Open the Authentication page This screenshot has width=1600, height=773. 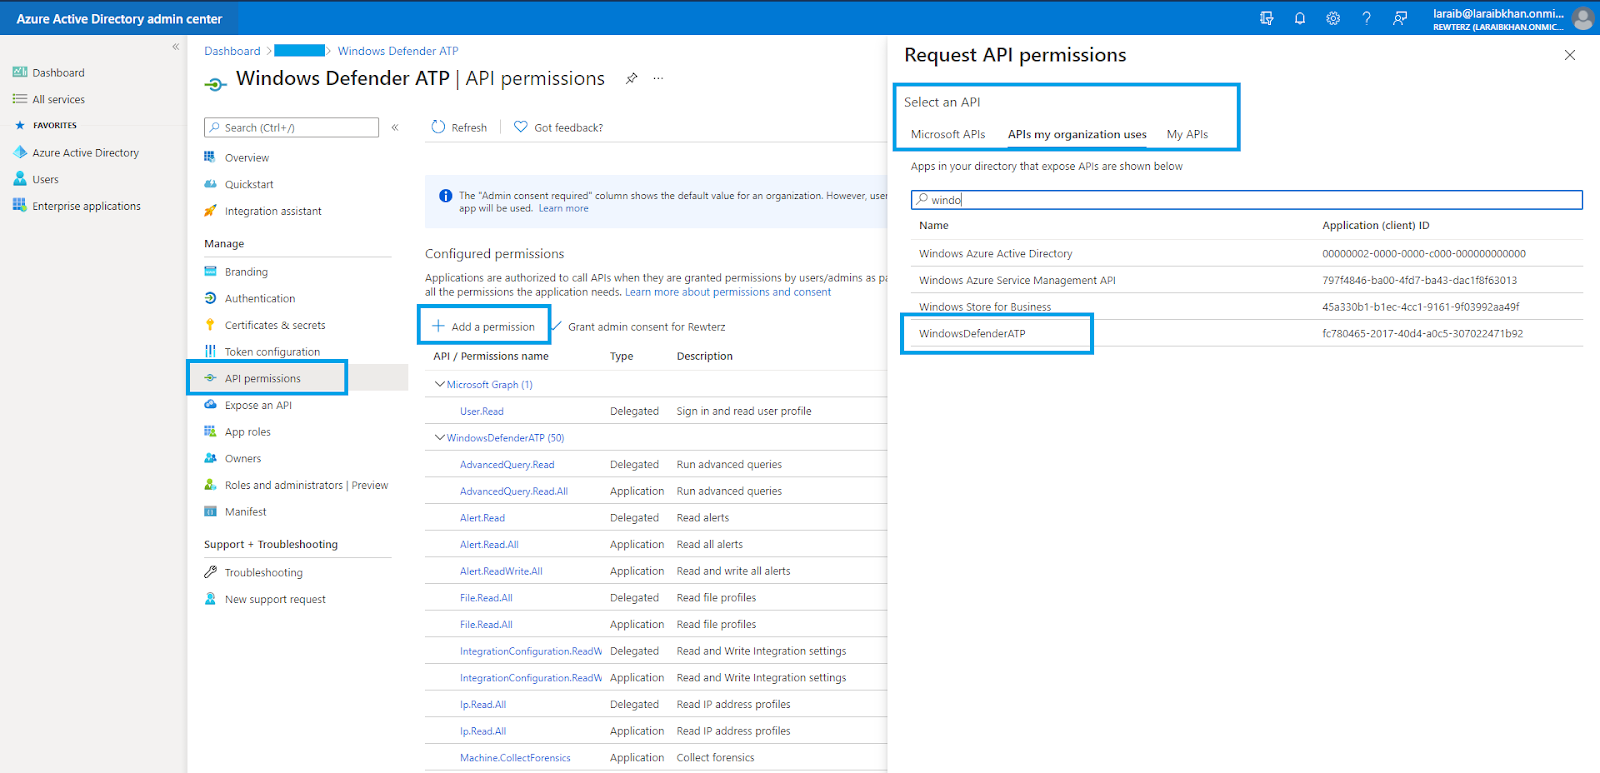(x=260, y=298)
